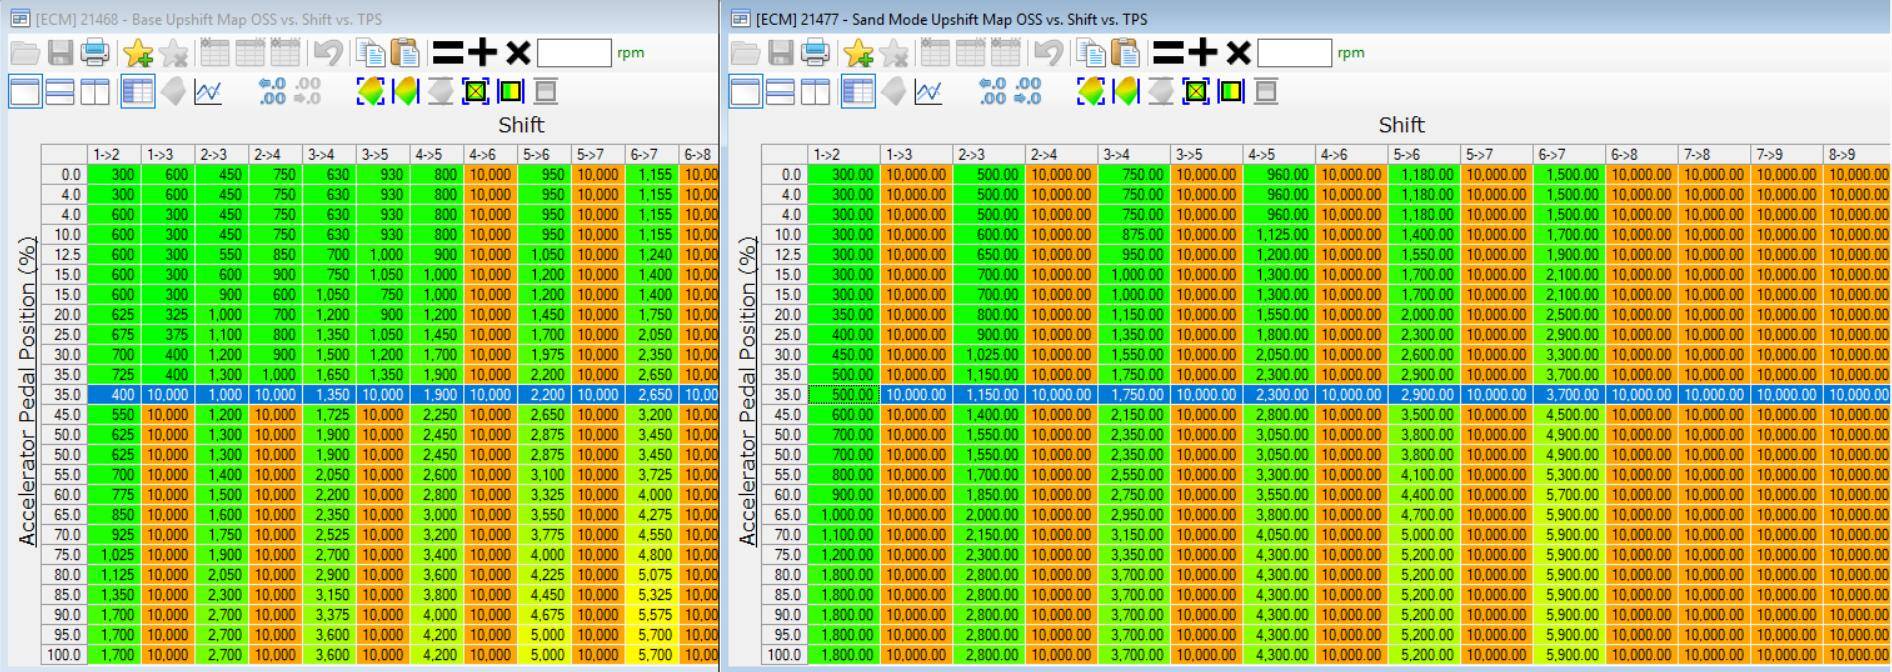Screen dimensions: 1892x672
Task: Equals set-value icon in Base Upshift window
Action: click(448, 52)
